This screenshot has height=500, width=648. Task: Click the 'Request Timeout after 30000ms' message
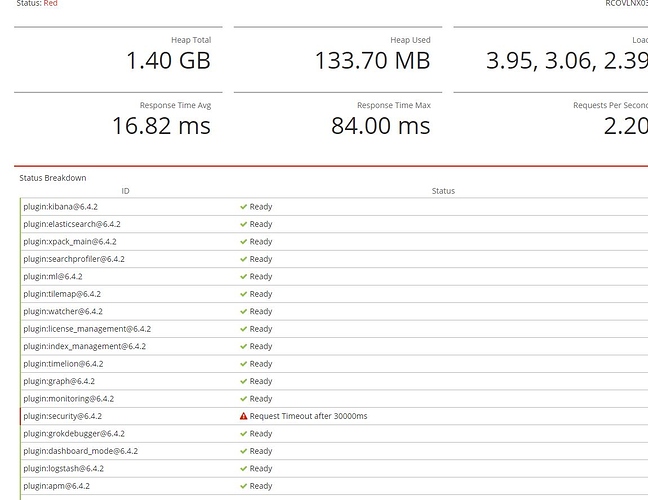pos(308,416)
